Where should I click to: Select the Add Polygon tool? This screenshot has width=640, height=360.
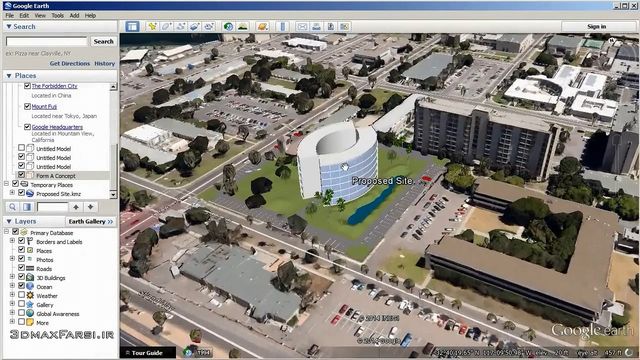click(166, 27)
